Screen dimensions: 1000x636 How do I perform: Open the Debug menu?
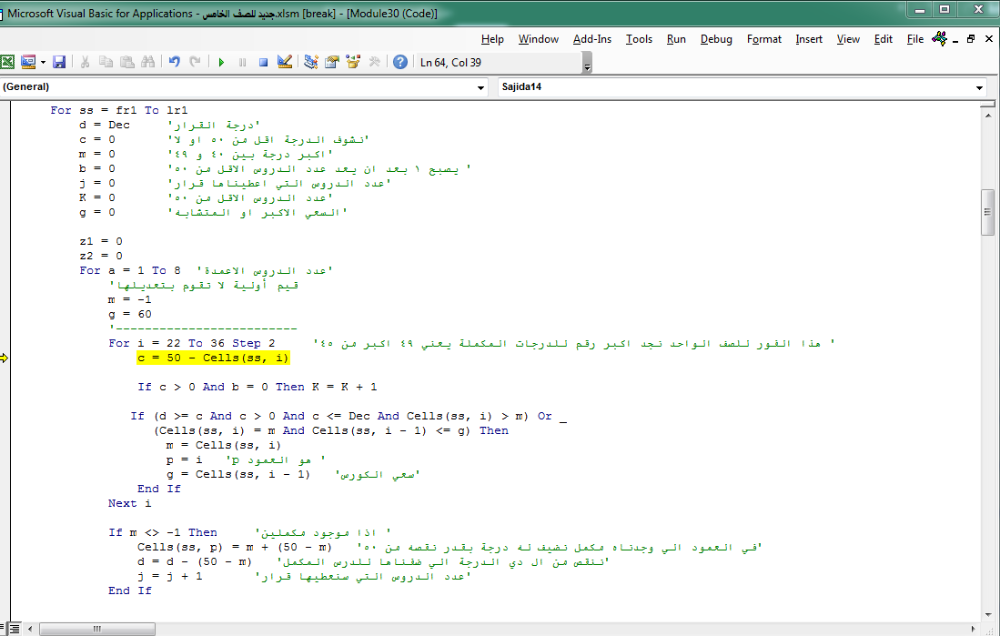pos(716,39)
